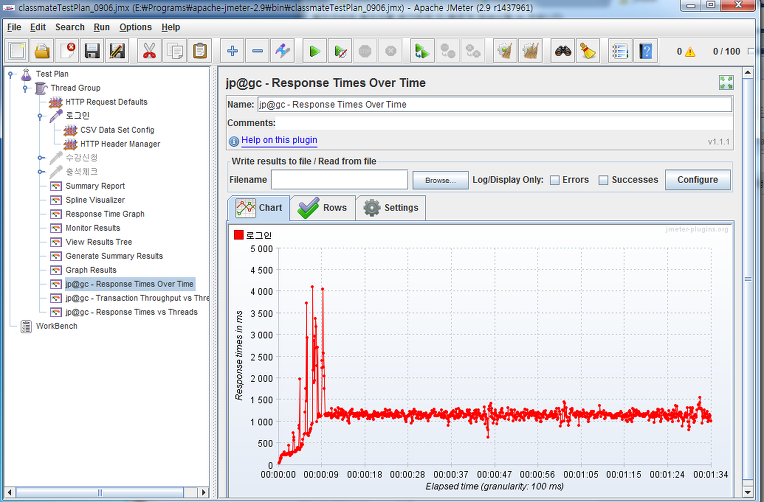This screenshot has width=764, height=502.
Task: Select the HTTP Request Defaults element
Action: (x=106, y=102)
